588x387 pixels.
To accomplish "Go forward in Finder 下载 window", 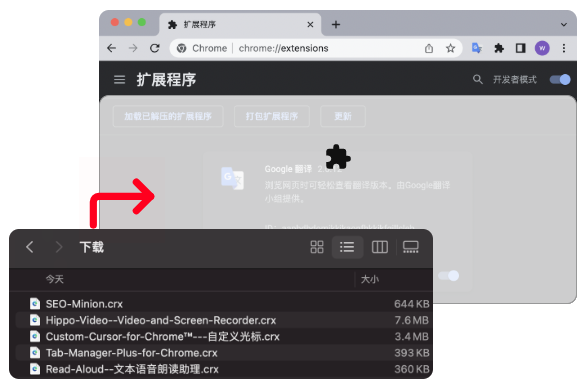I will click(x=58, y=247).
